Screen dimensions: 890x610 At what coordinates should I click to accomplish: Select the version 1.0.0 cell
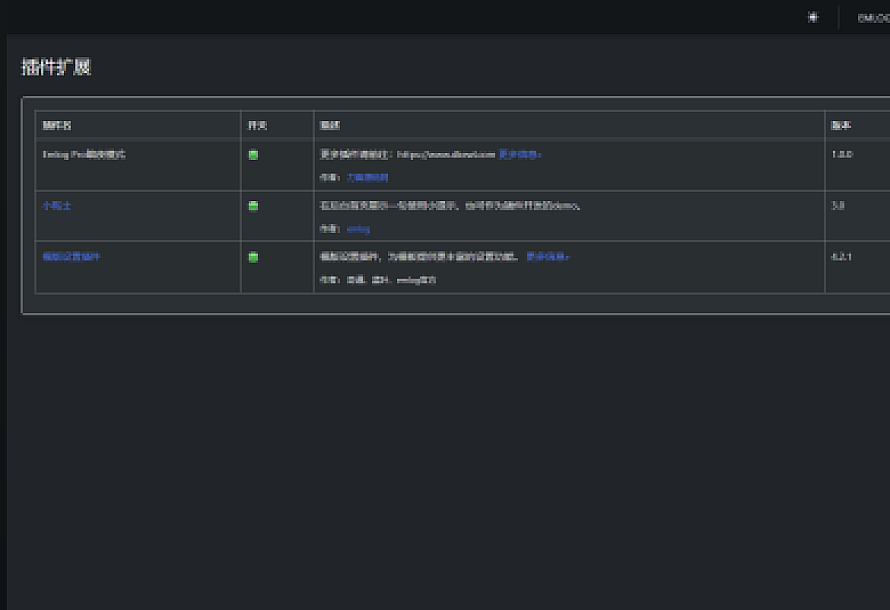point(842,154)
